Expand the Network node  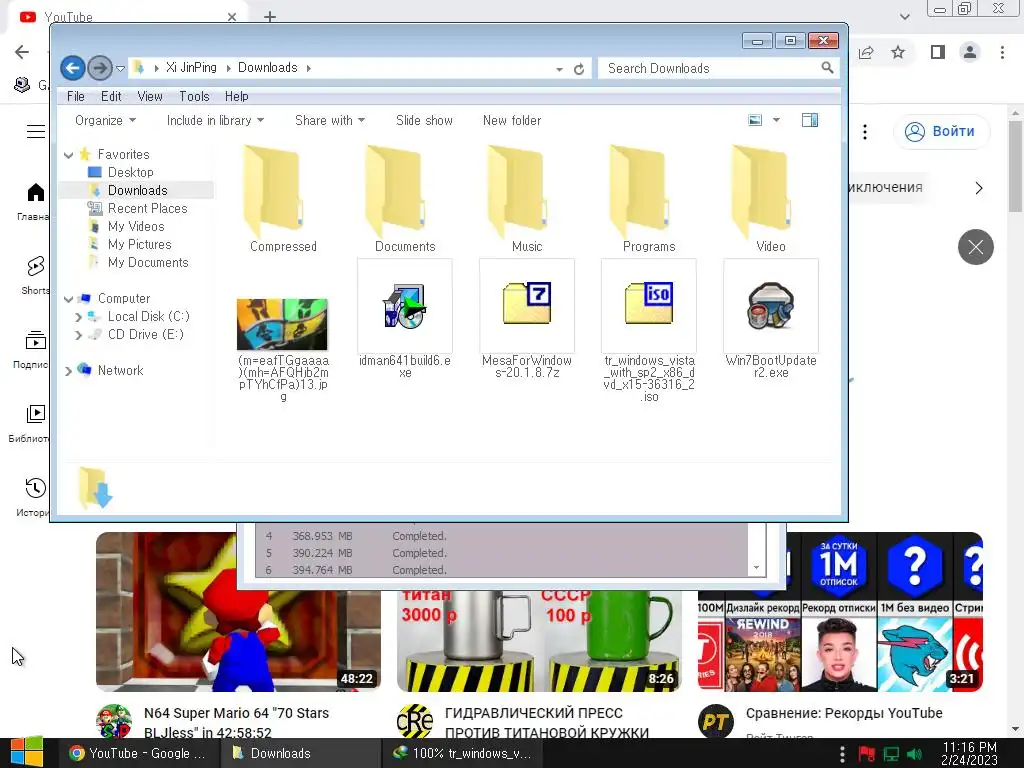(69, 371)
